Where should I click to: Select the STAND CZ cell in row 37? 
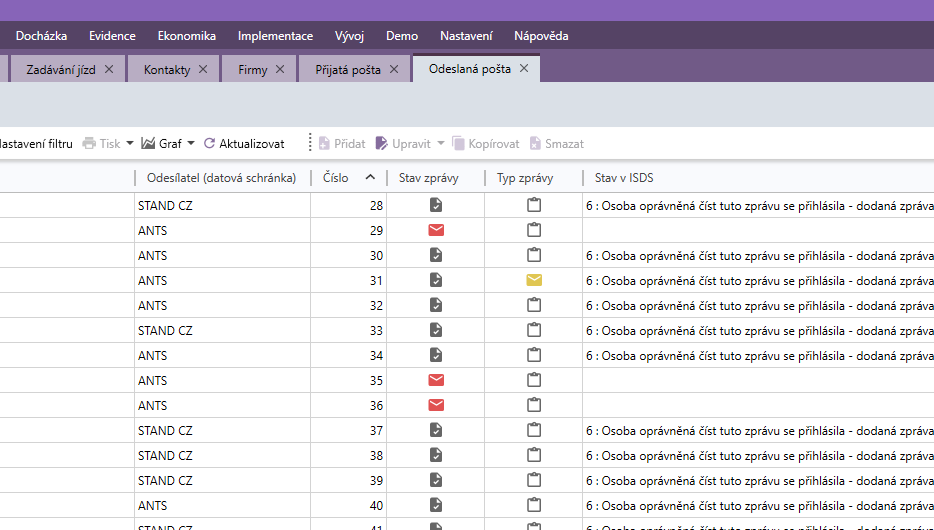click(x=165, y=430)
